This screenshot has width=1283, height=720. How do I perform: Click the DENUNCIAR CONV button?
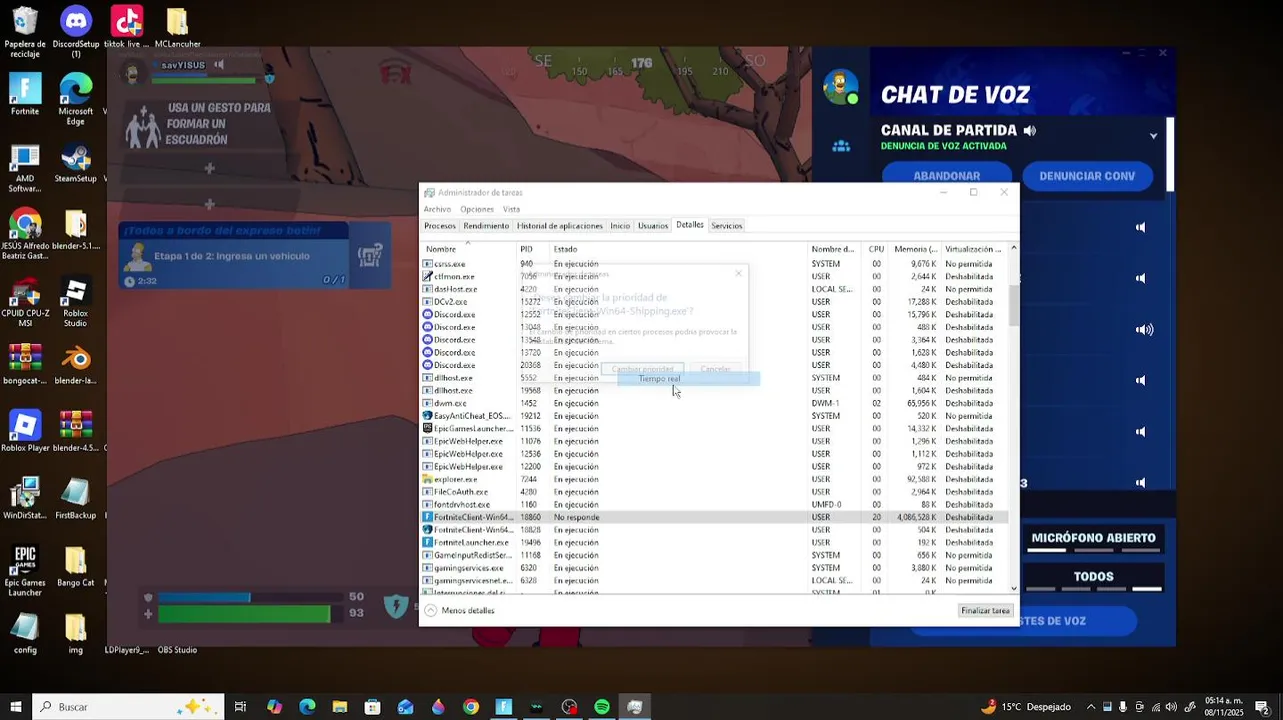pos(1087,176)
